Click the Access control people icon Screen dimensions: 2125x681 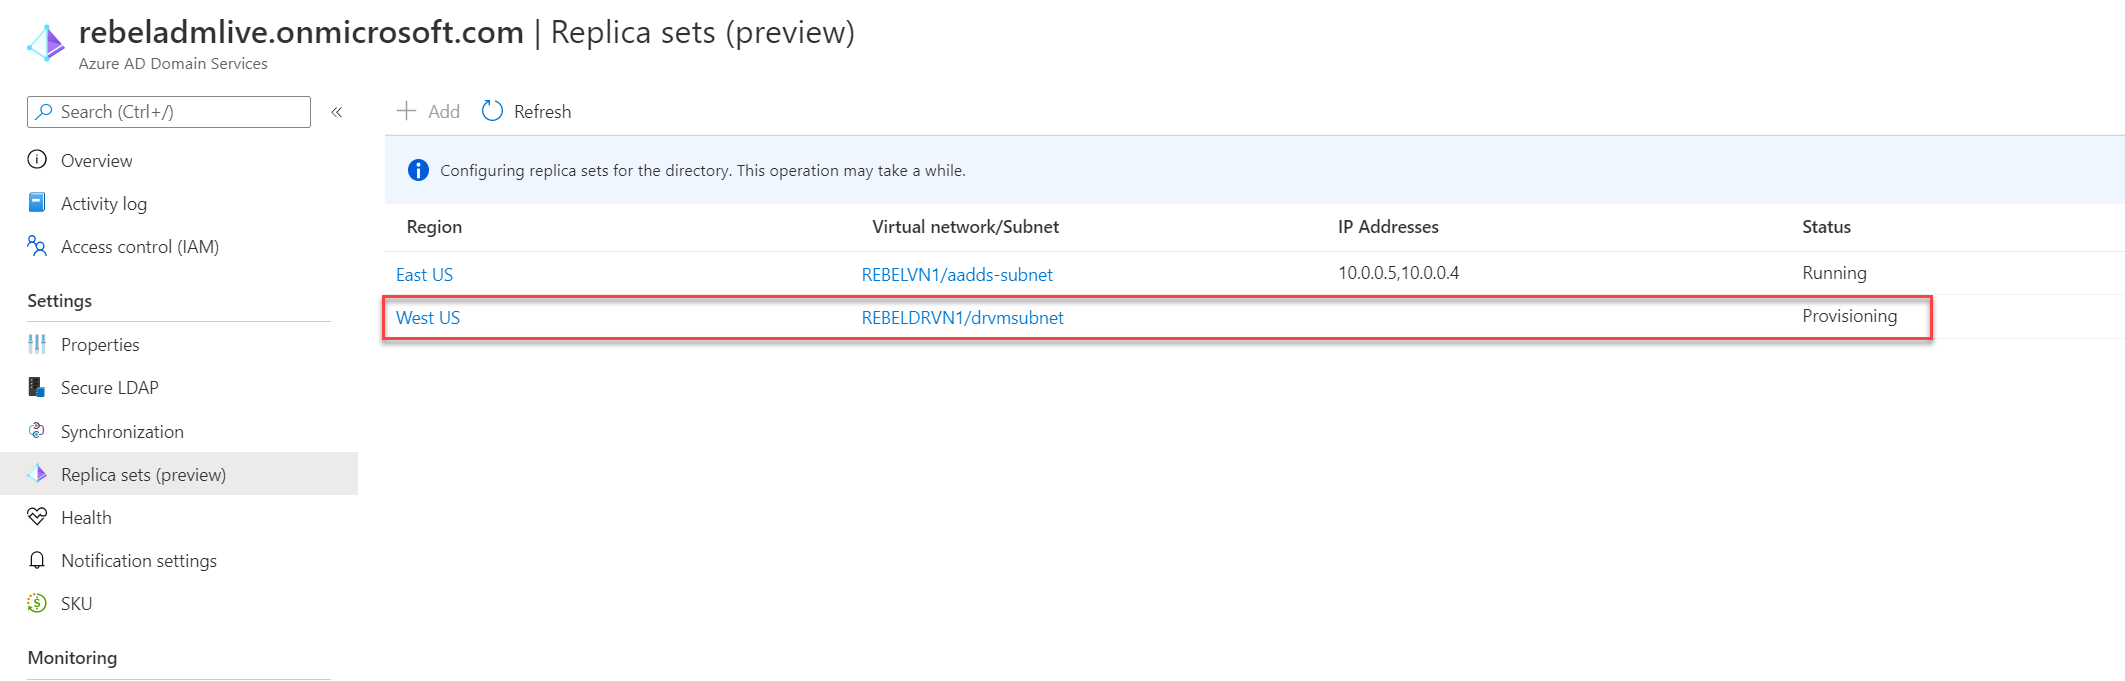(37, 246)
